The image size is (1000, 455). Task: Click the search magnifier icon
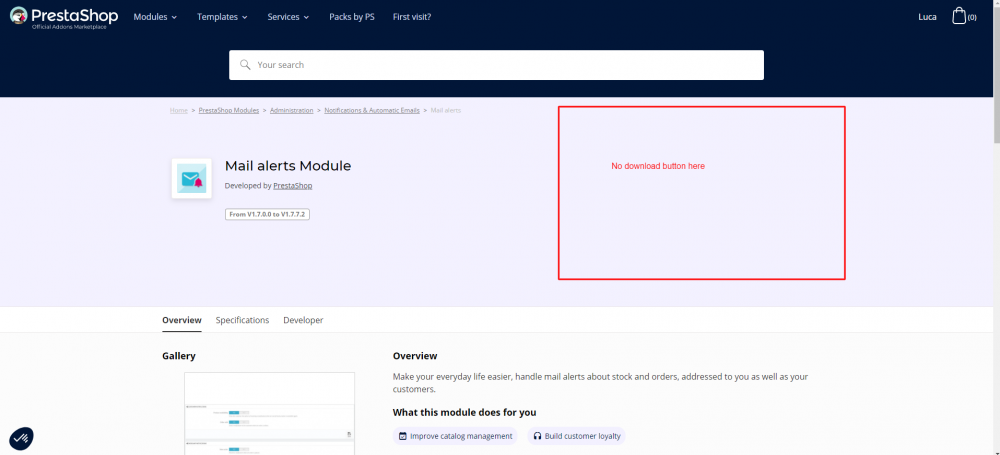pos(245,65)
